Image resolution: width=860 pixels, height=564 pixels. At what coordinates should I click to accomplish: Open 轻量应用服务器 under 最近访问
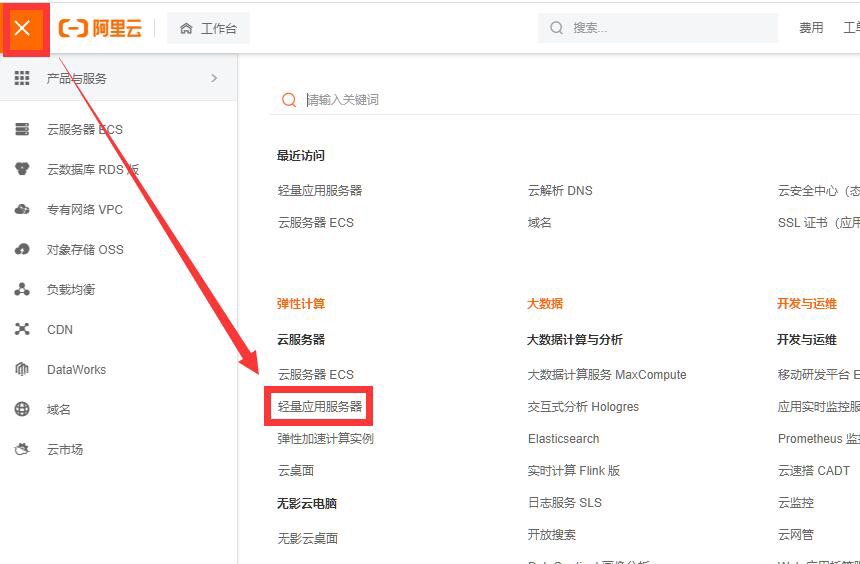(x=320, y=190)
